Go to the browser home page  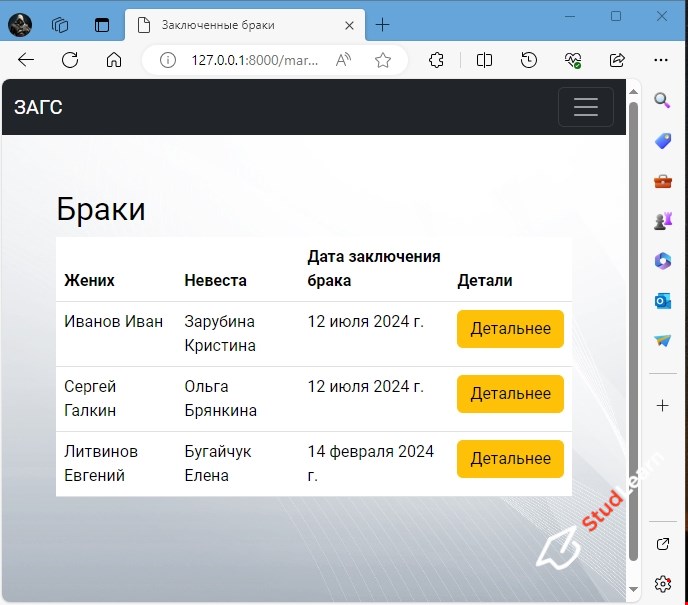(114, 60)
